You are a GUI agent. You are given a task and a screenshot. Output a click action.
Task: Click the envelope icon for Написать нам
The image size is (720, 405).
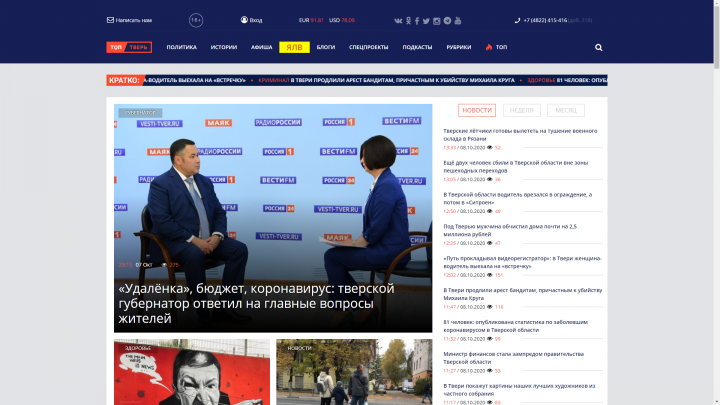pos(110,20)
